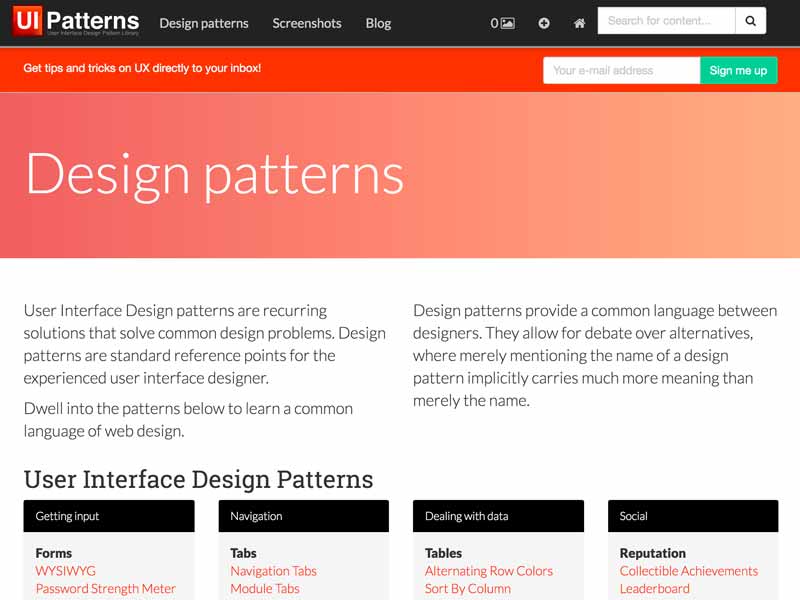Open the Sort By Column link
The height and width of the screenshot is (600, 800).
click(x=467, y=589)
